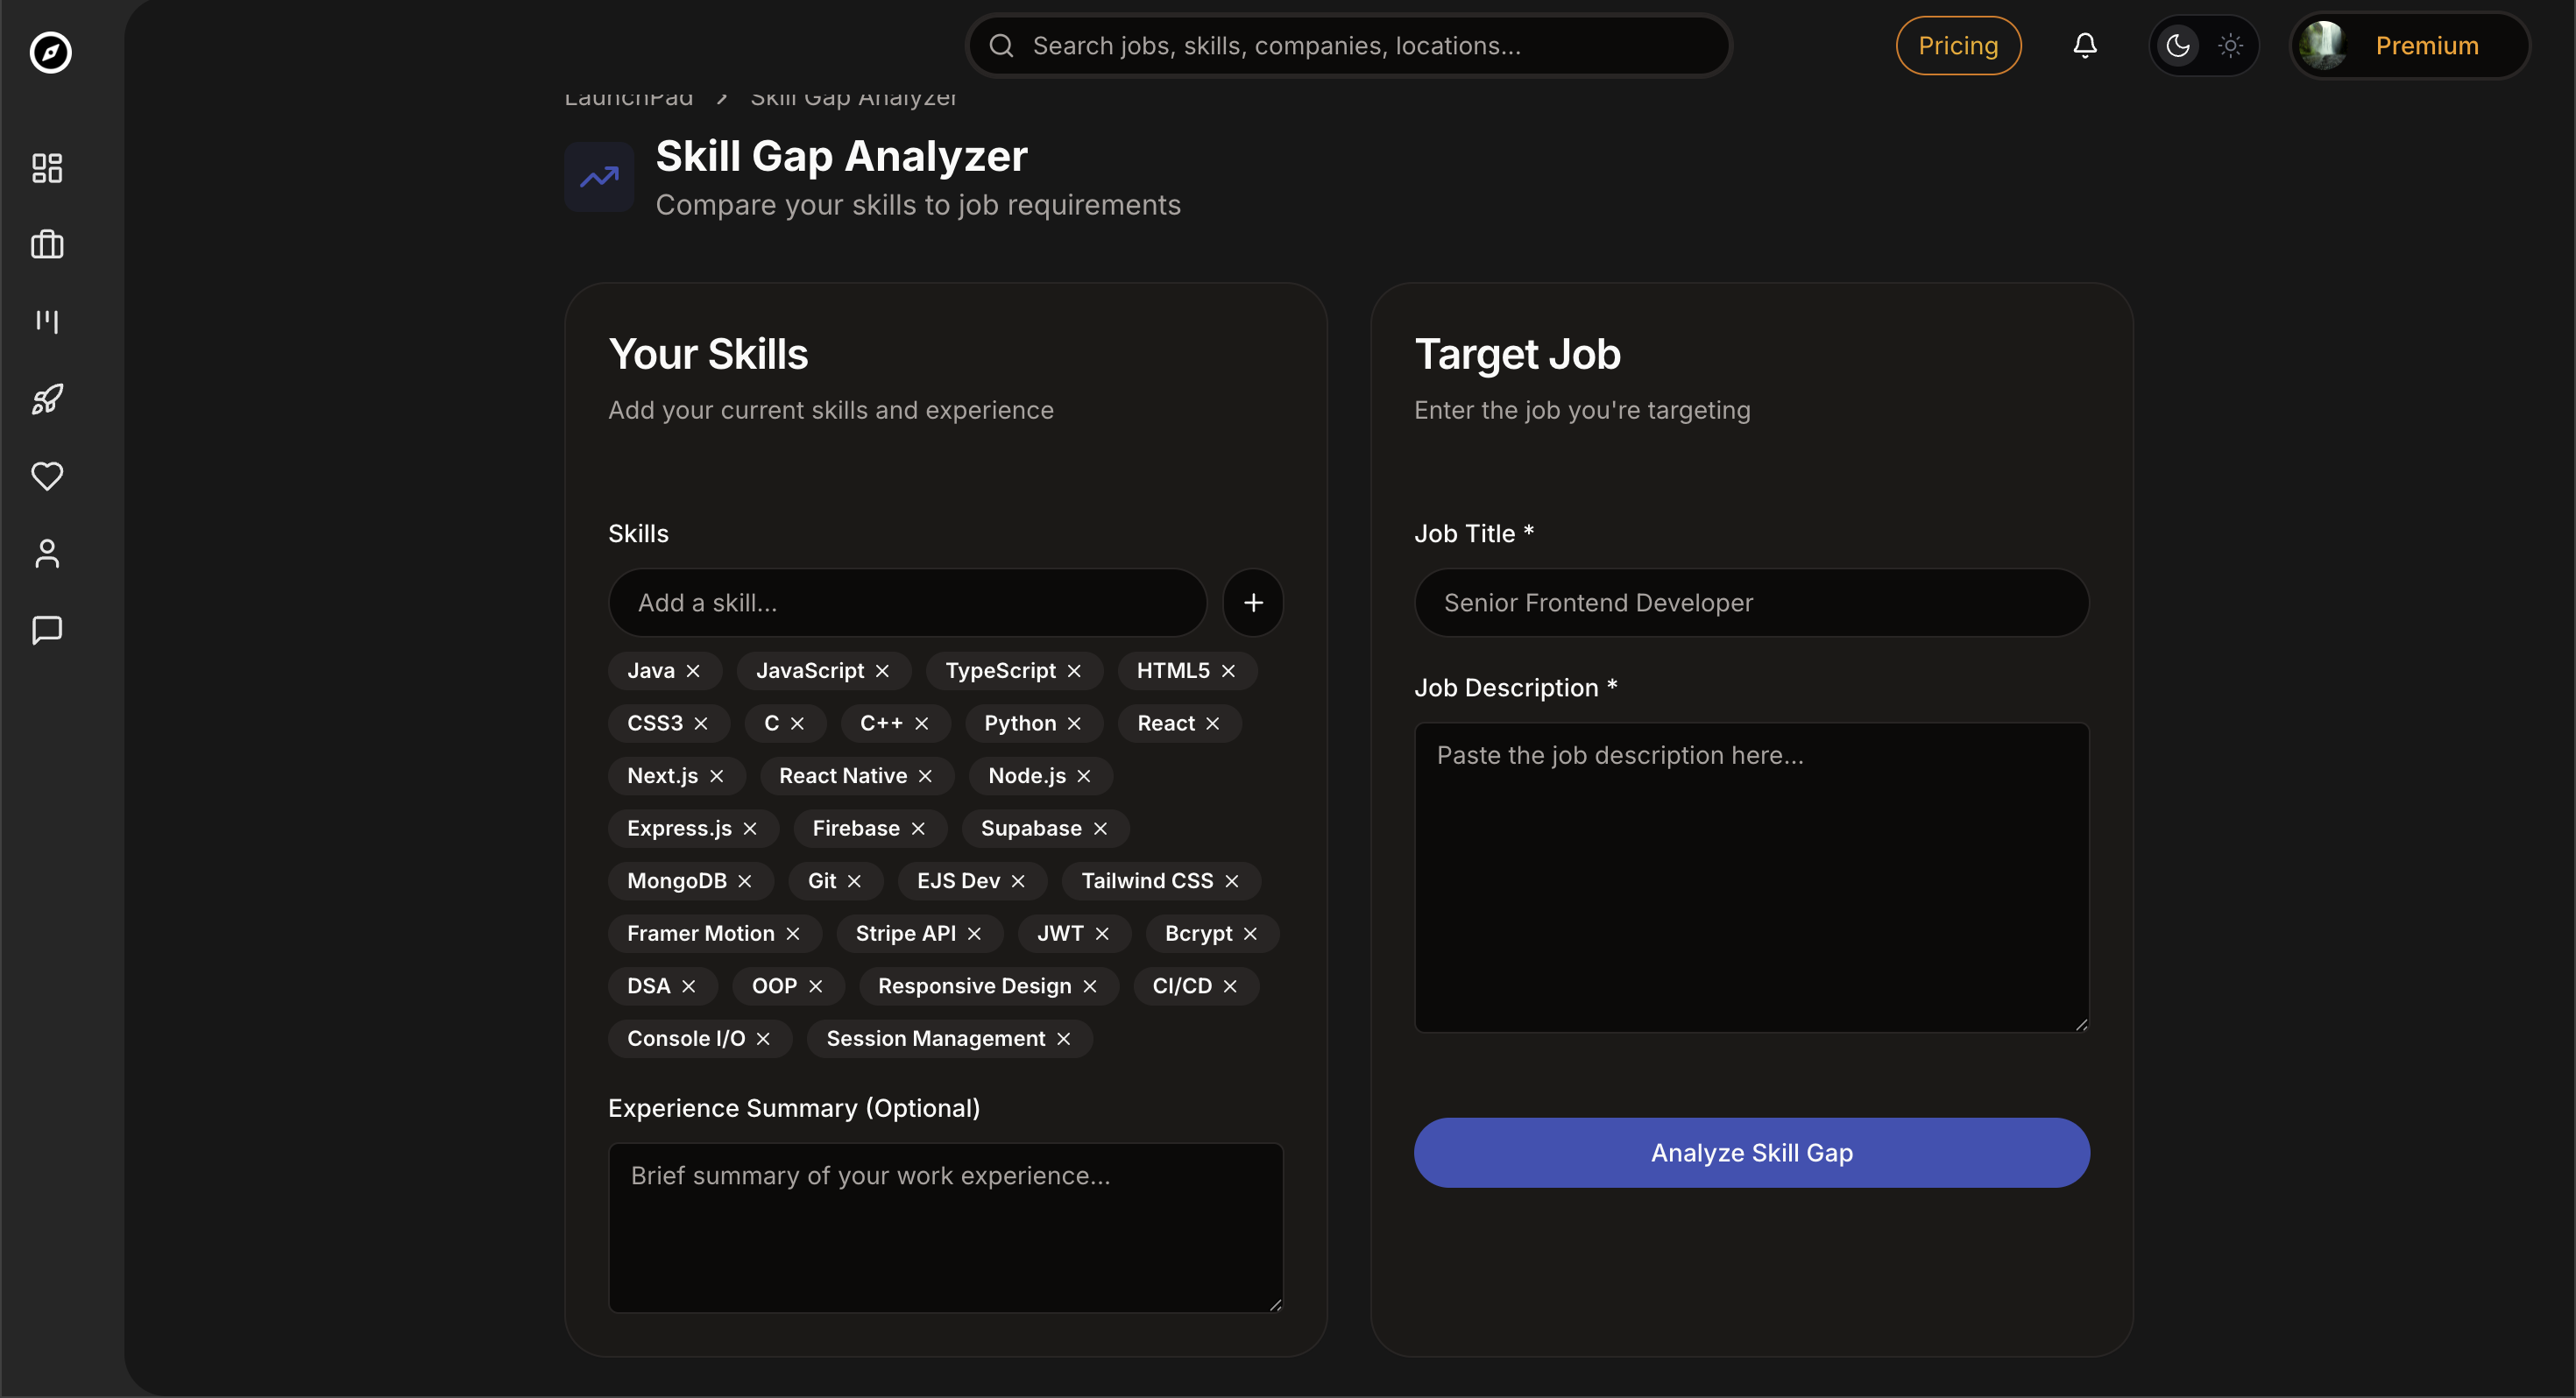
Task: Remove the Tailwind CSS skill tag
Action: pos(1232,881)
